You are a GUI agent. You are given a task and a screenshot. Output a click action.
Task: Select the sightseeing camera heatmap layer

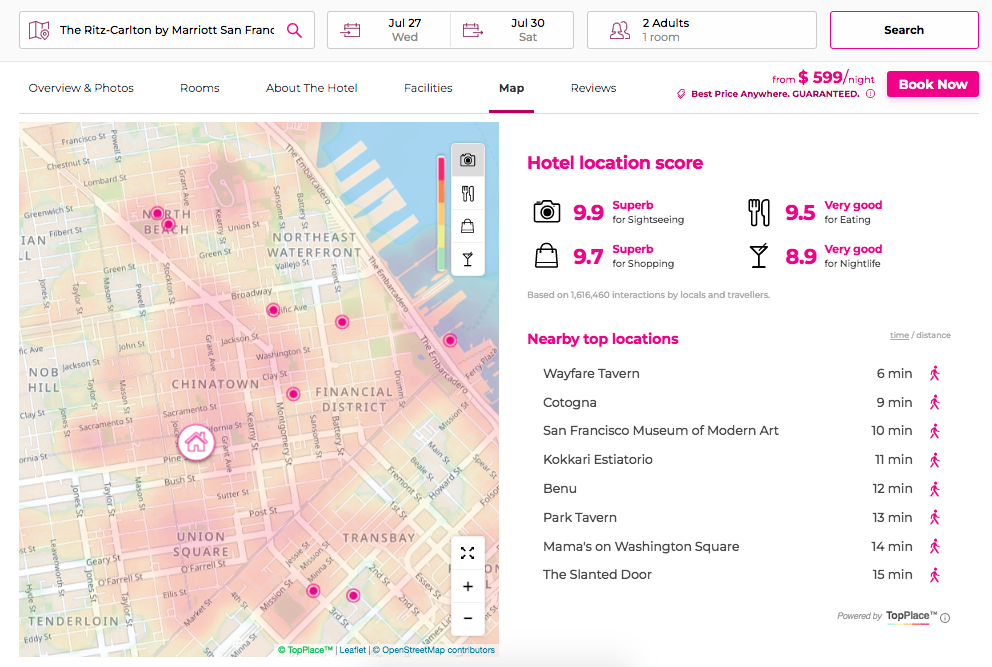coord(467,160)
